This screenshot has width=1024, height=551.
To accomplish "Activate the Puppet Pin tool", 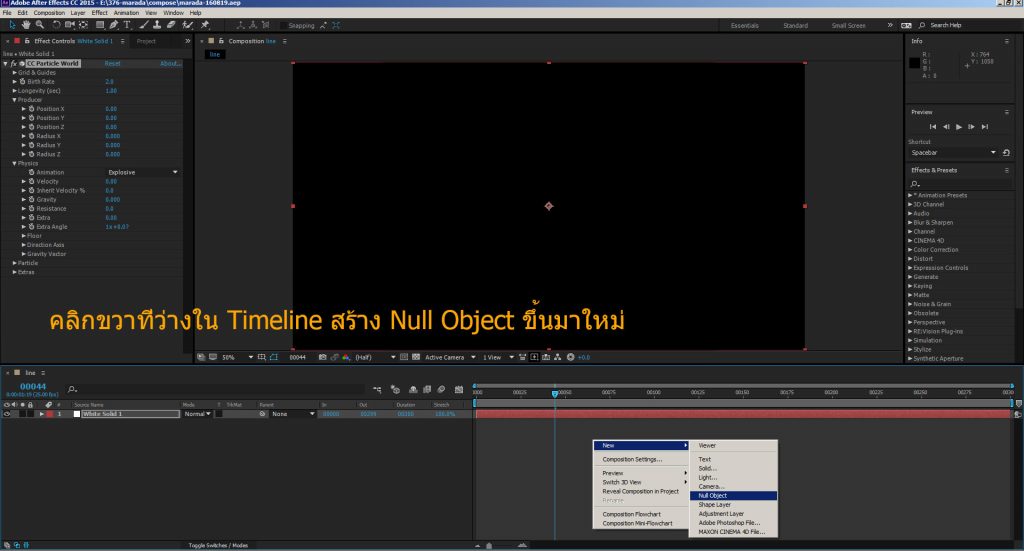I will 205,25.
